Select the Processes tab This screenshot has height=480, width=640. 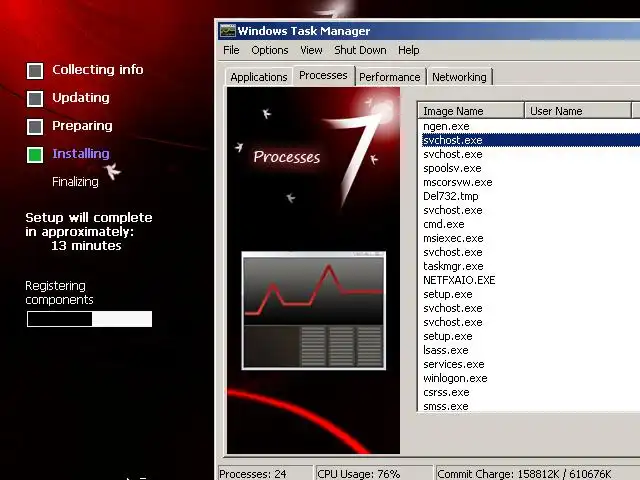(323, 76)
